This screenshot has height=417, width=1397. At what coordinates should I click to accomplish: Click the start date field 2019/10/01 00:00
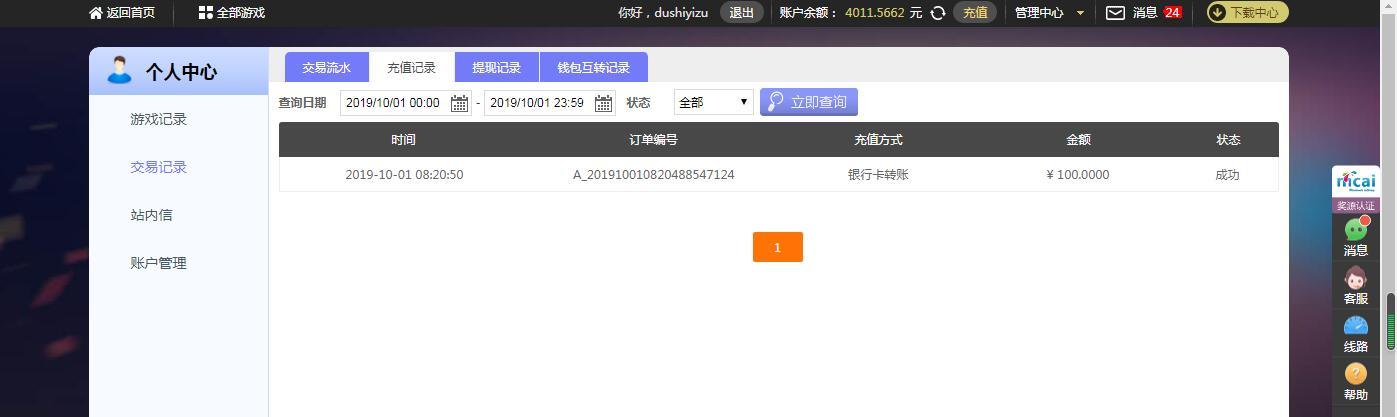[405, 103]
